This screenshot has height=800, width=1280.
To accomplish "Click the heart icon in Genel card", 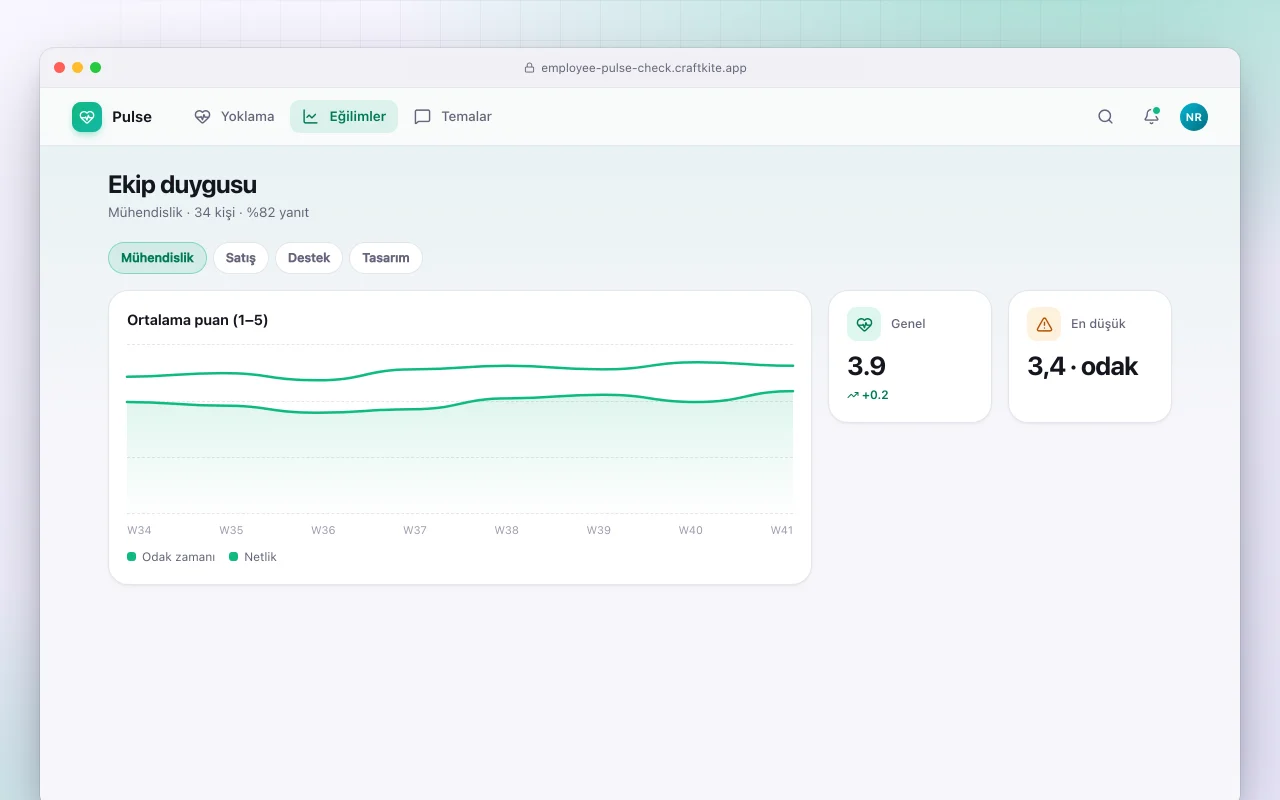I will point(864,324).
